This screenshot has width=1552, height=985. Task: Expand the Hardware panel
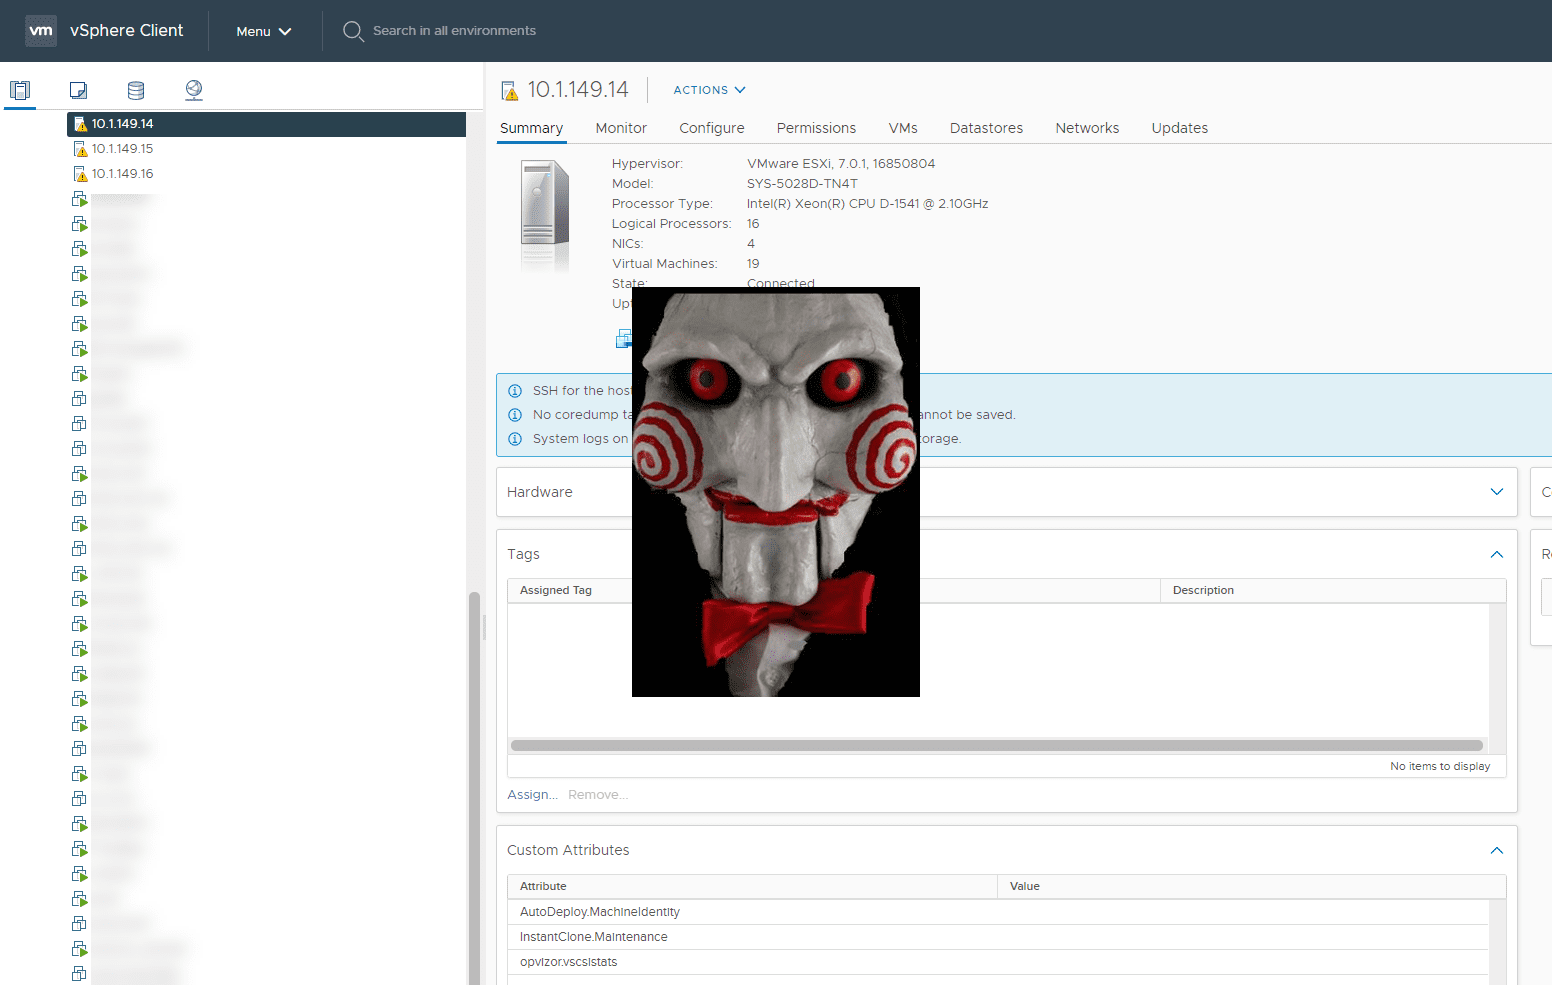(1496, 492)
